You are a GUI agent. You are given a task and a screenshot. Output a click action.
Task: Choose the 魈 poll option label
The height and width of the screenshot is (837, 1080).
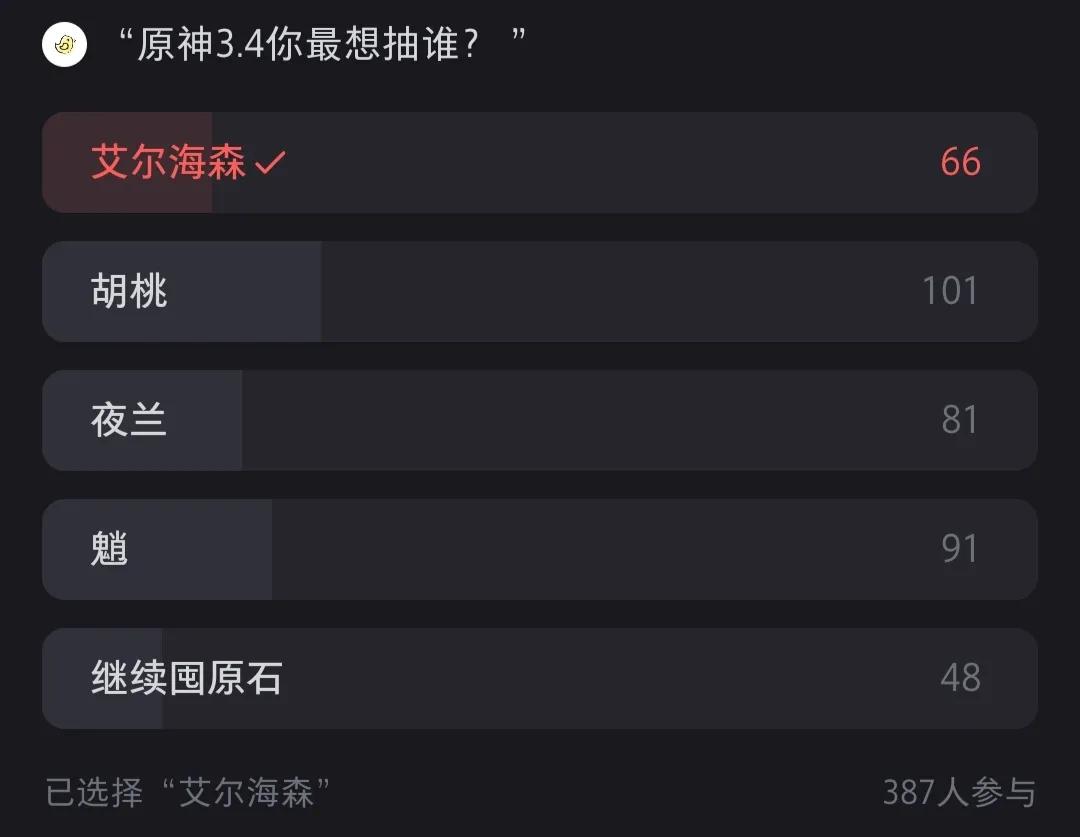(110, 549)
